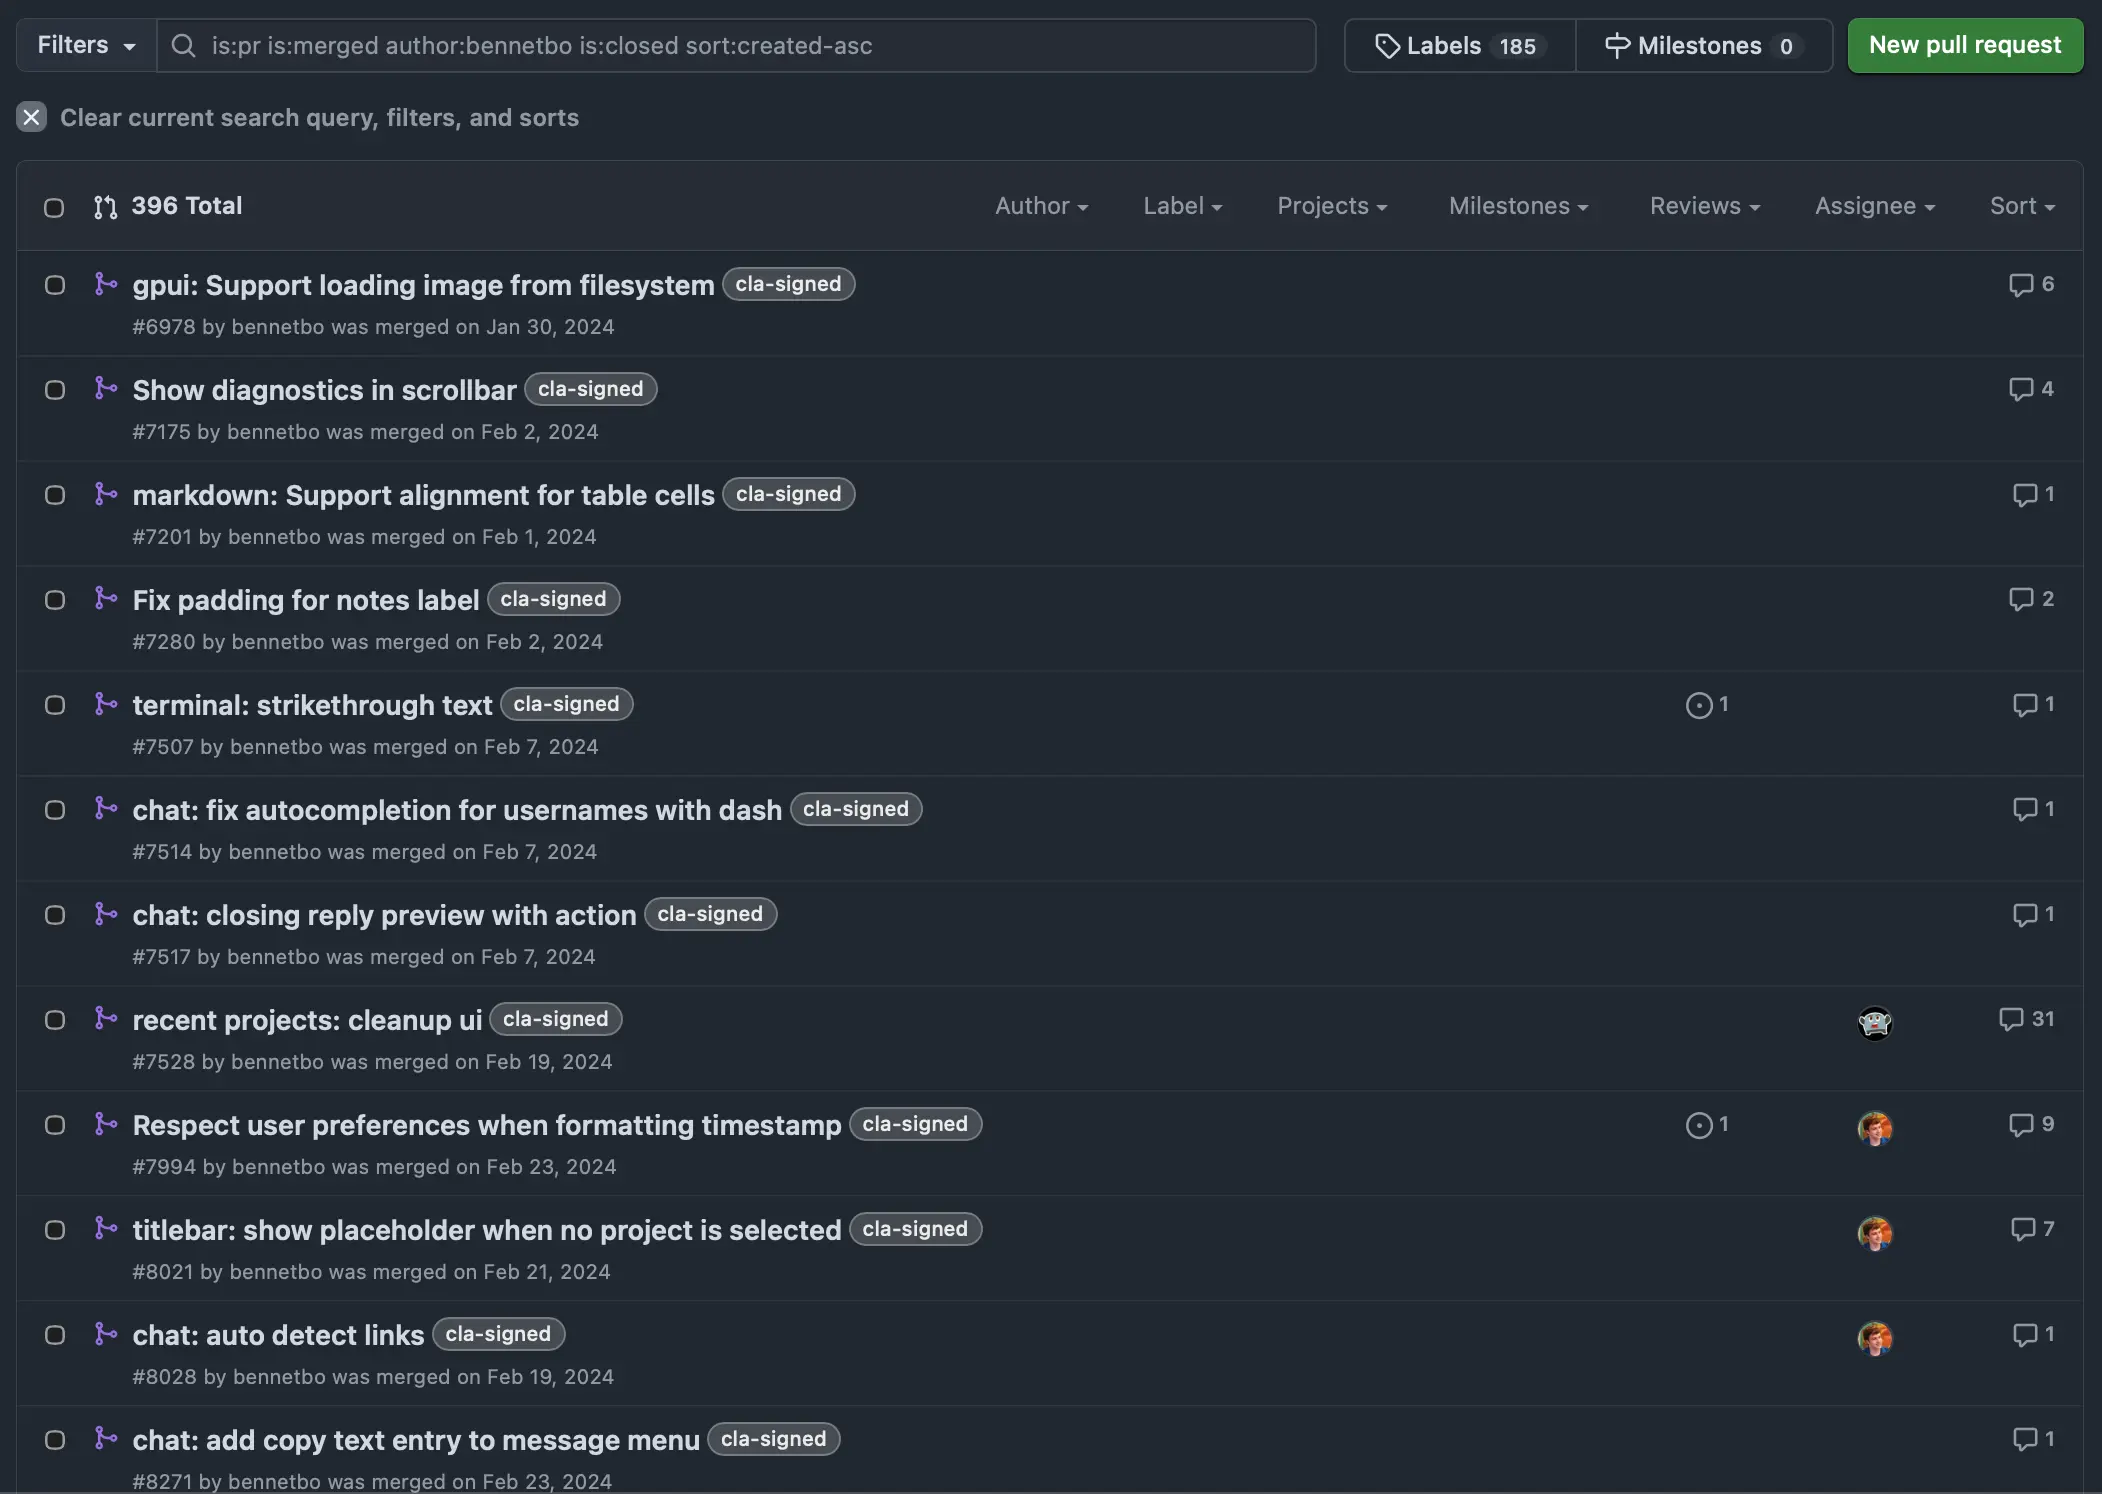Open the Milestones view
The image size is (2102, 1494).
tap(1698, 45)
